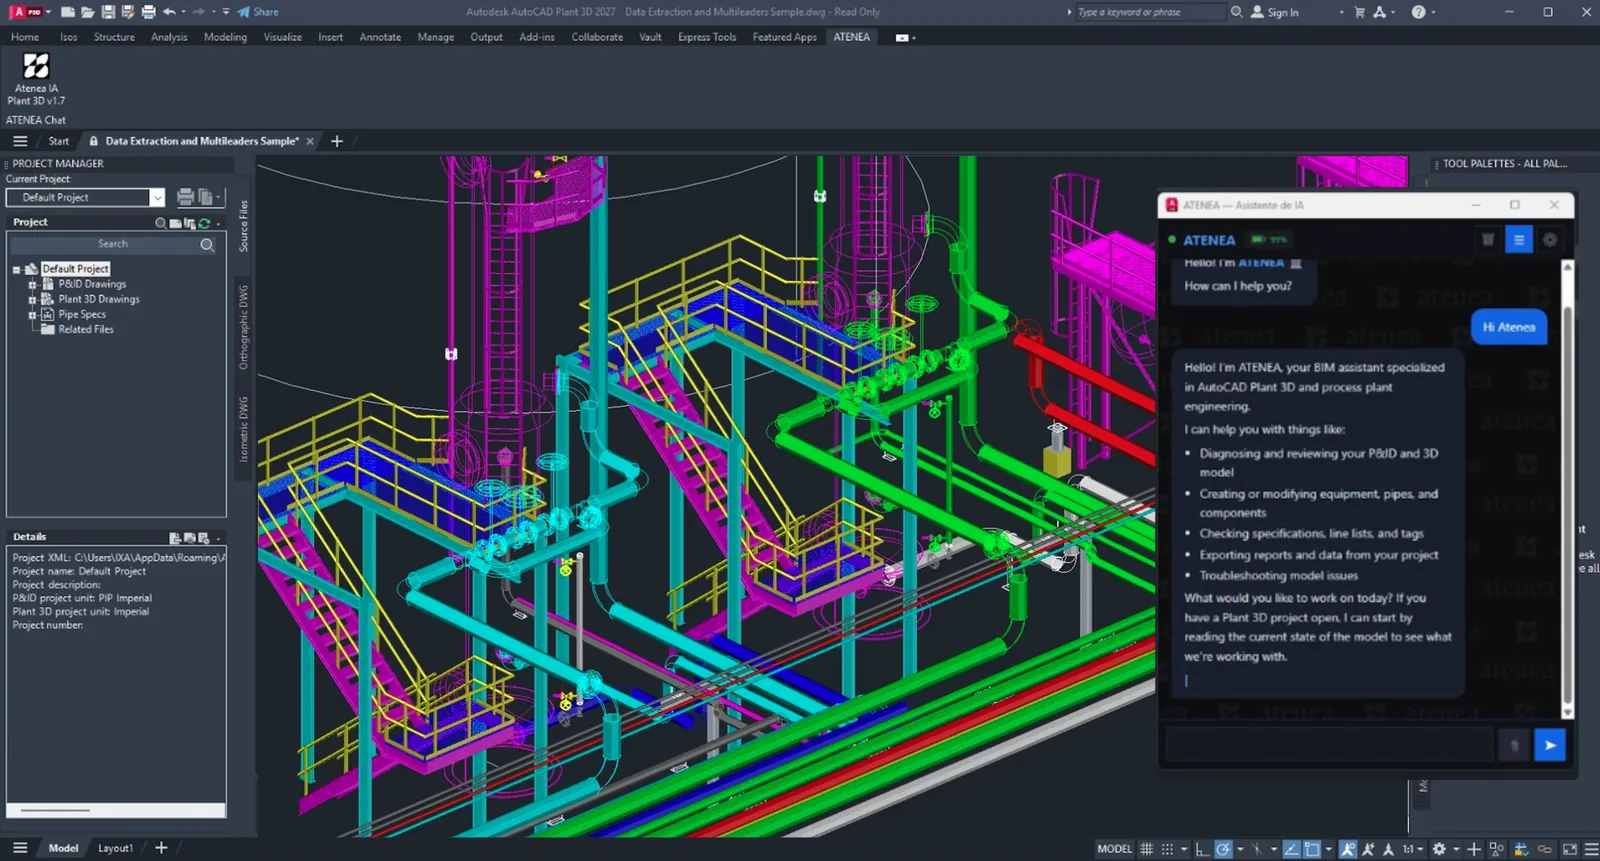Click the search icon beside keyword box

coord(1237,12)
